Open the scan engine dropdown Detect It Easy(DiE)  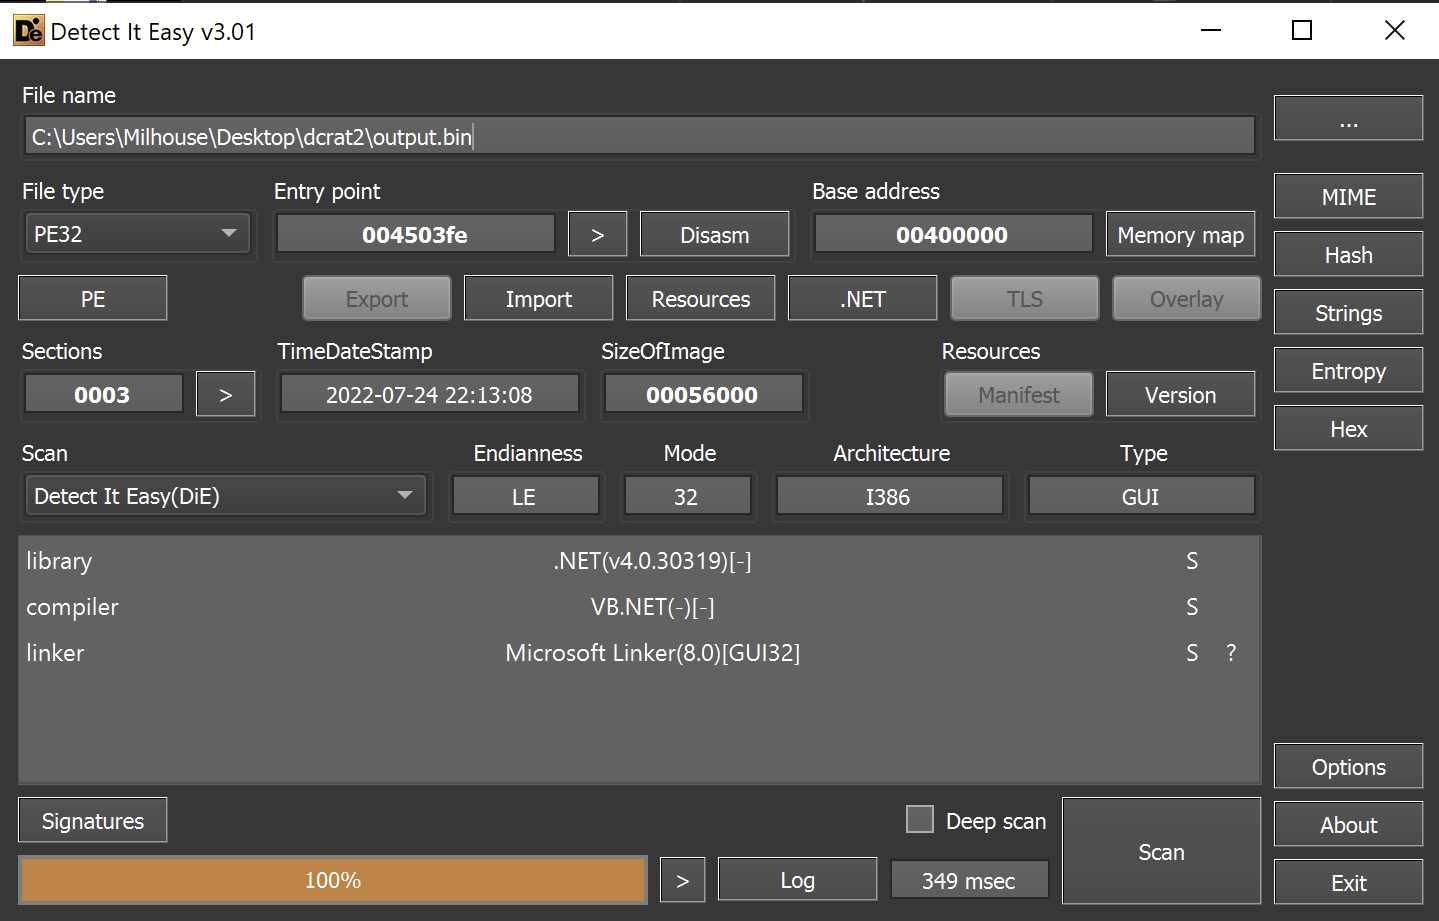[x=225, y=495]
